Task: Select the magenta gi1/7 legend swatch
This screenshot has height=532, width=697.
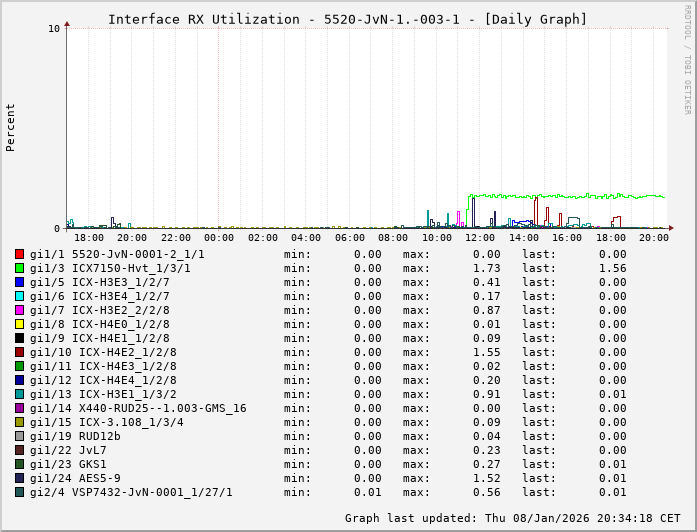Action: click(x=19, y=310)
